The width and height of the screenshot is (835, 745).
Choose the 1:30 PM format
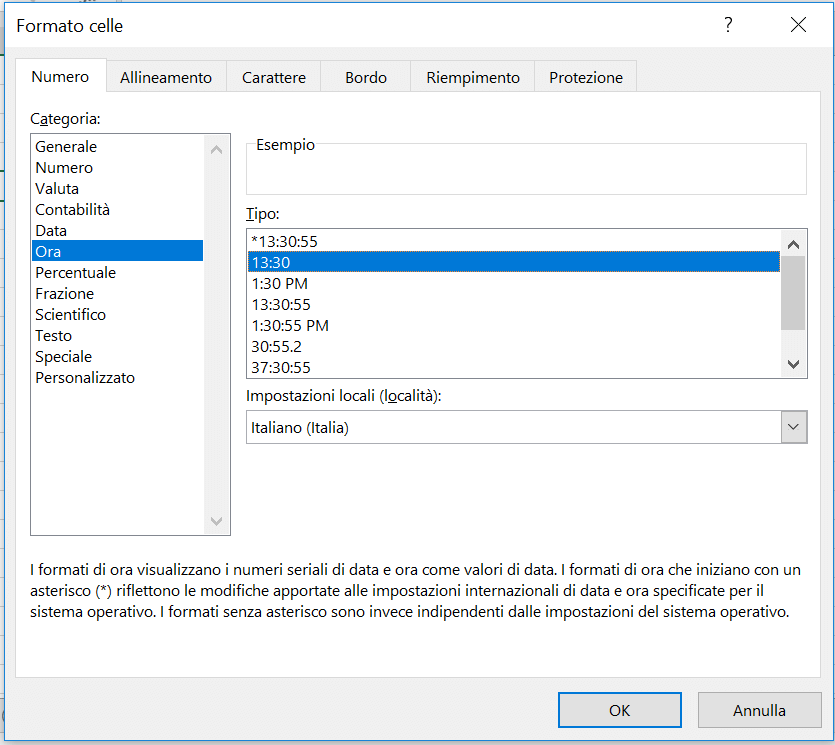(x=514, y=283)
